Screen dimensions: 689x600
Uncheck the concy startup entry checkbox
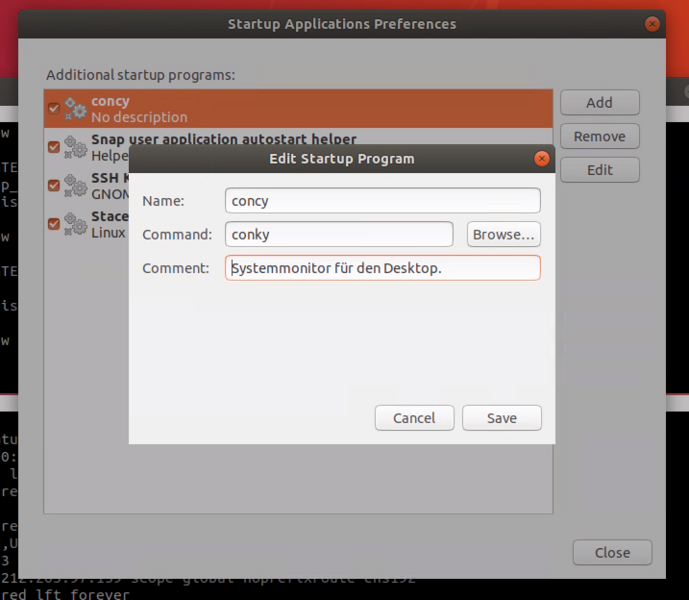(x=54, y=109)
